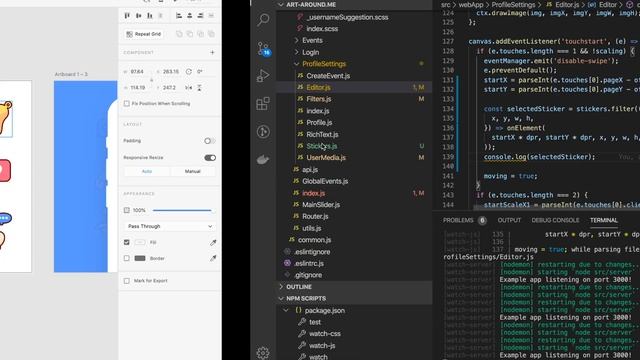Open the Docker whale view in activity bar

click(x=263, y=160)
